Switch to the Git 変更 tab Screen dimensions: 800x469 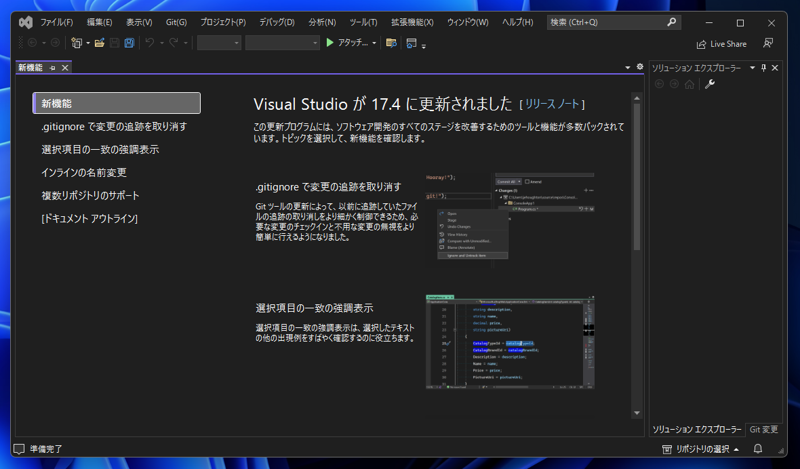(763, 430)
